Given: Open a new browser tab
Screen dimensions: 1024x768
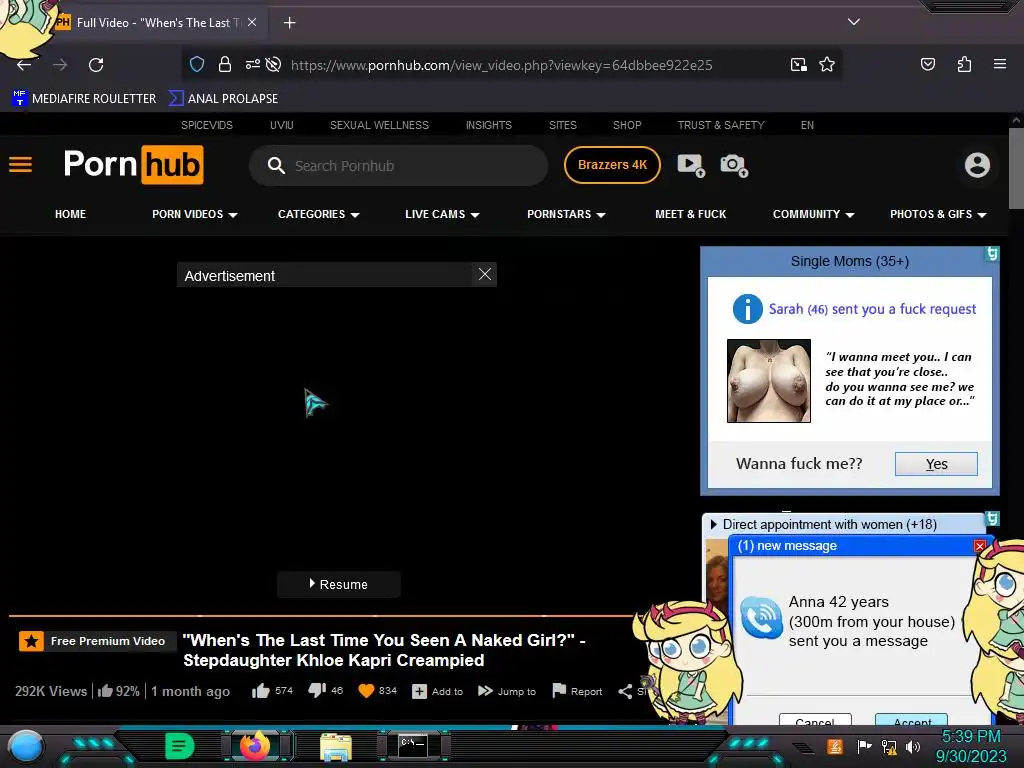Looking at the screenshot, I should 289,23.
